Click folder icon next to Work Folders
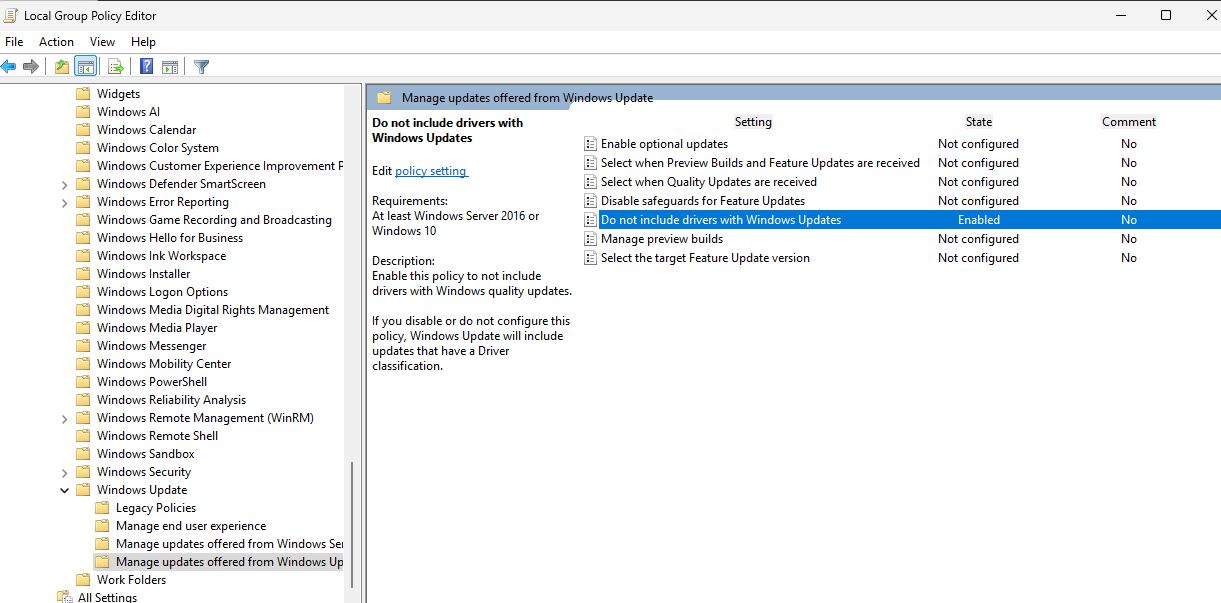The width and height of the screenshot is (1221, 603). (83, 580)
